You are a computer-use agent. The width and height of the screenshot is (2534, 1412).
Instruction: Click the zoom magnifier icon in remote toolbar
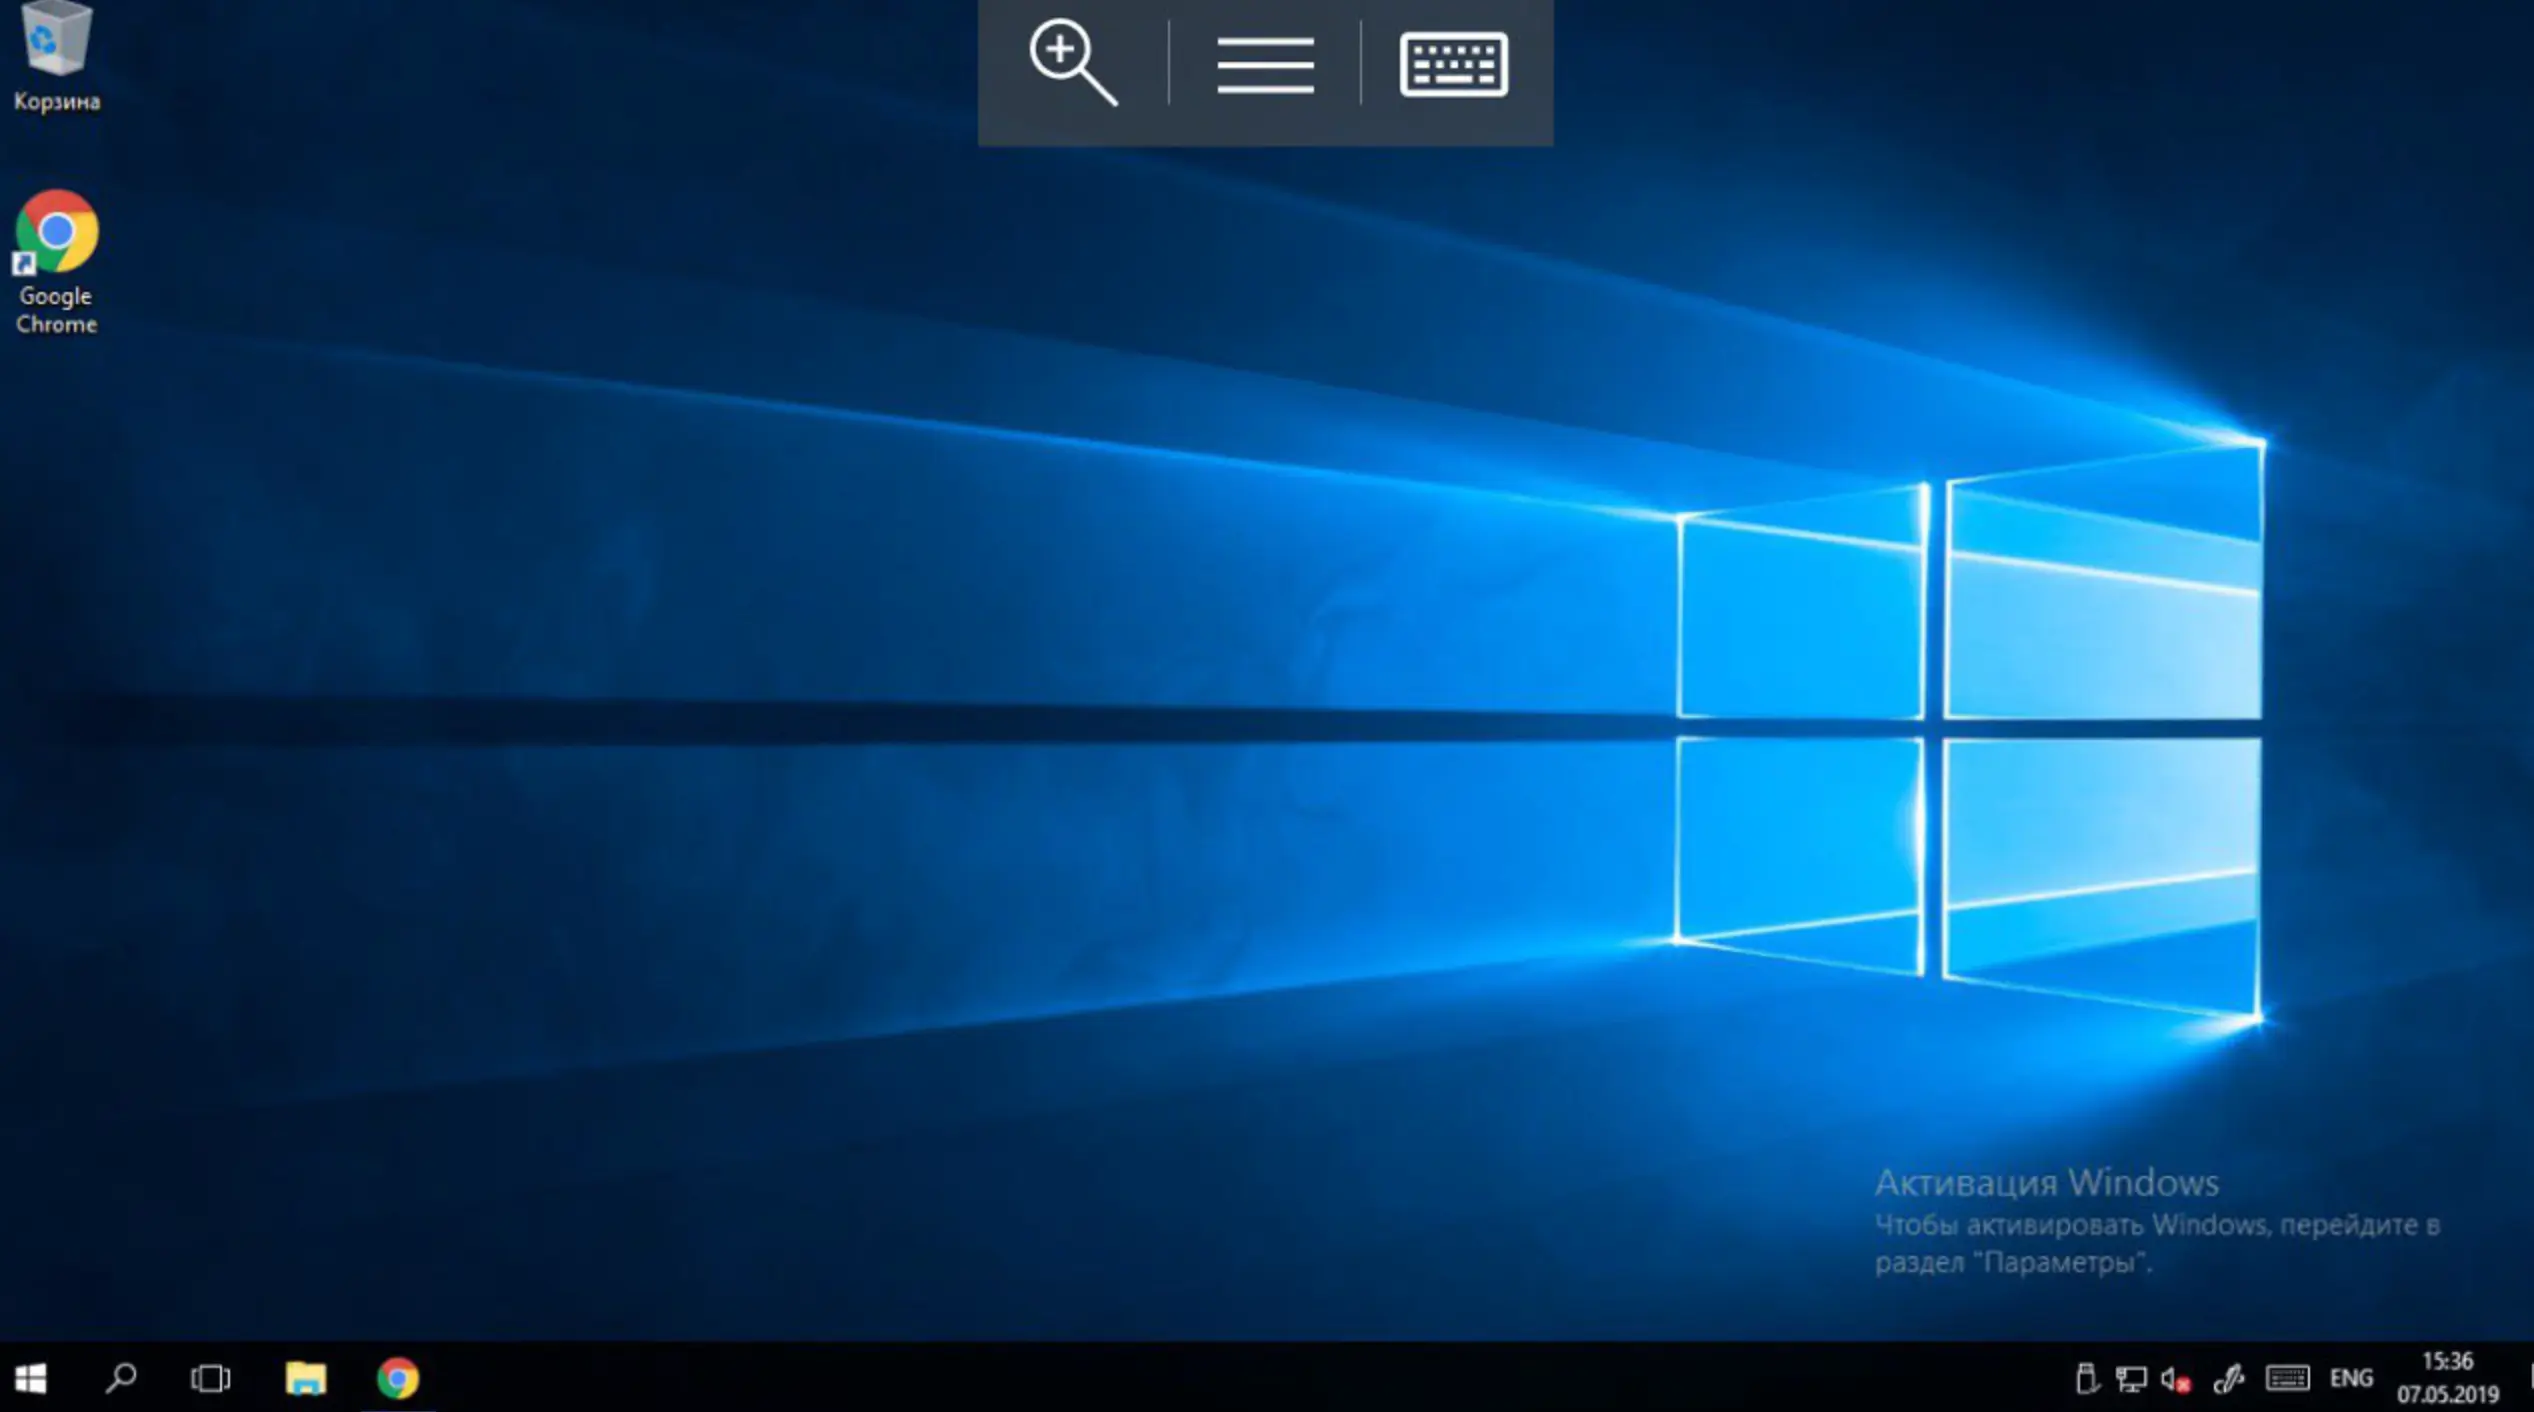pos(1073,63)
